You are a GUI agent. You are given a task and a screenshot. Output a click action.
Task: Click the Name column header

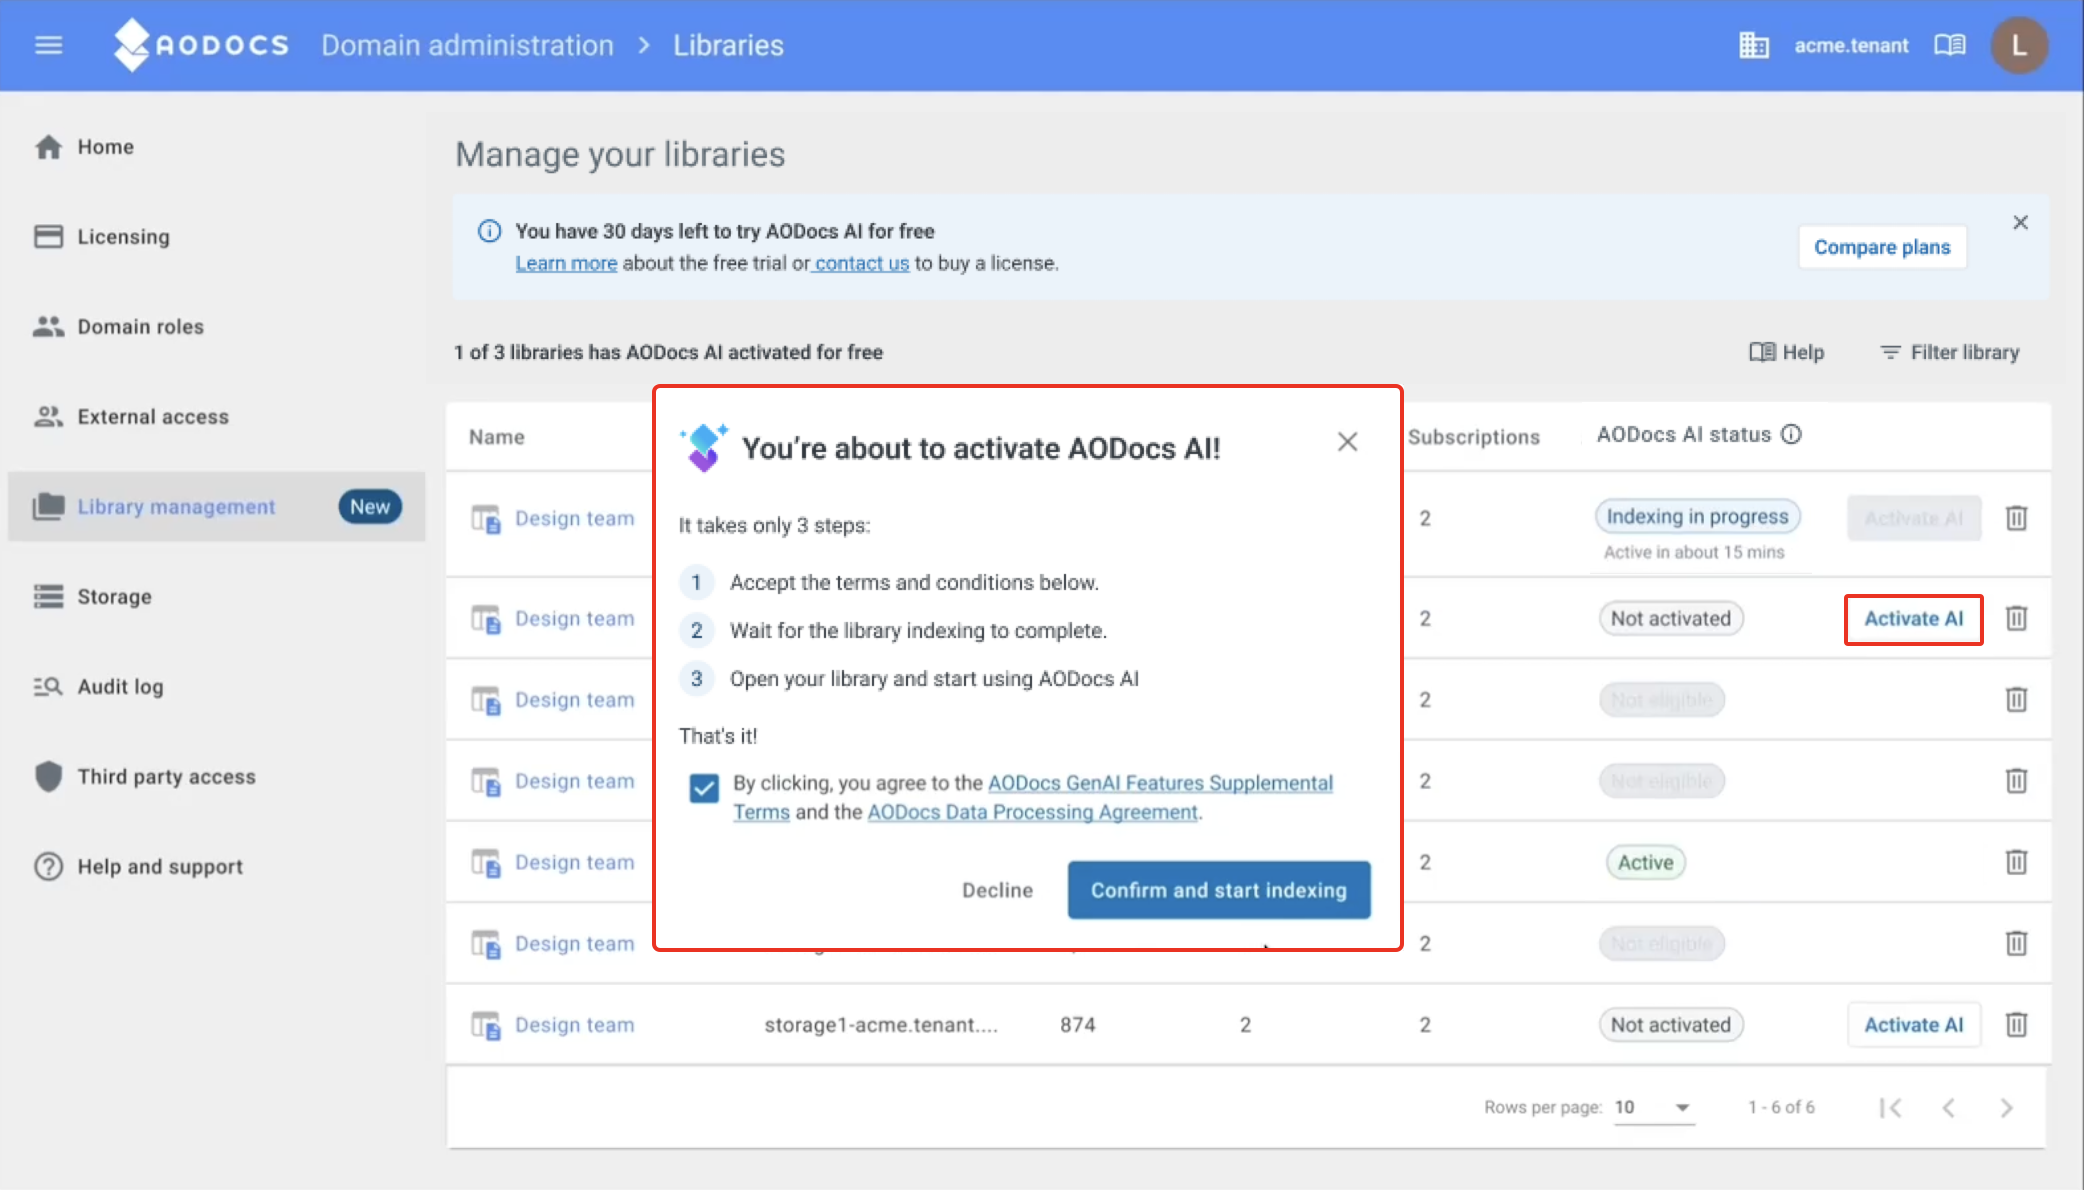[497, 437]
